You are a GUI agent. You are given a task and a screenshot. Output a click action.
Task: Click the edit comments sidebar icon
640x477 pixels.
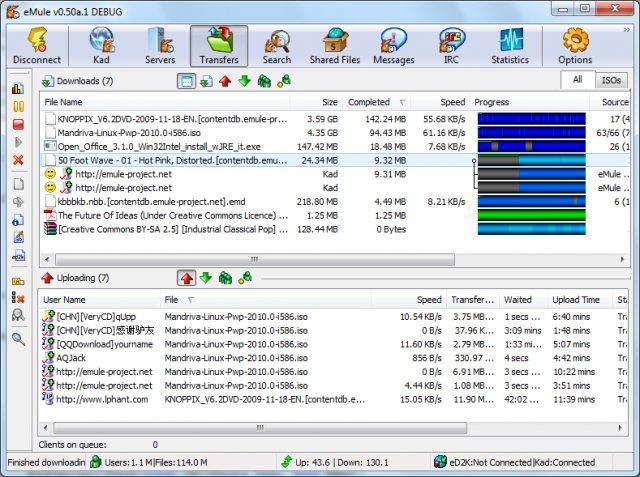(x=19, y=237)
